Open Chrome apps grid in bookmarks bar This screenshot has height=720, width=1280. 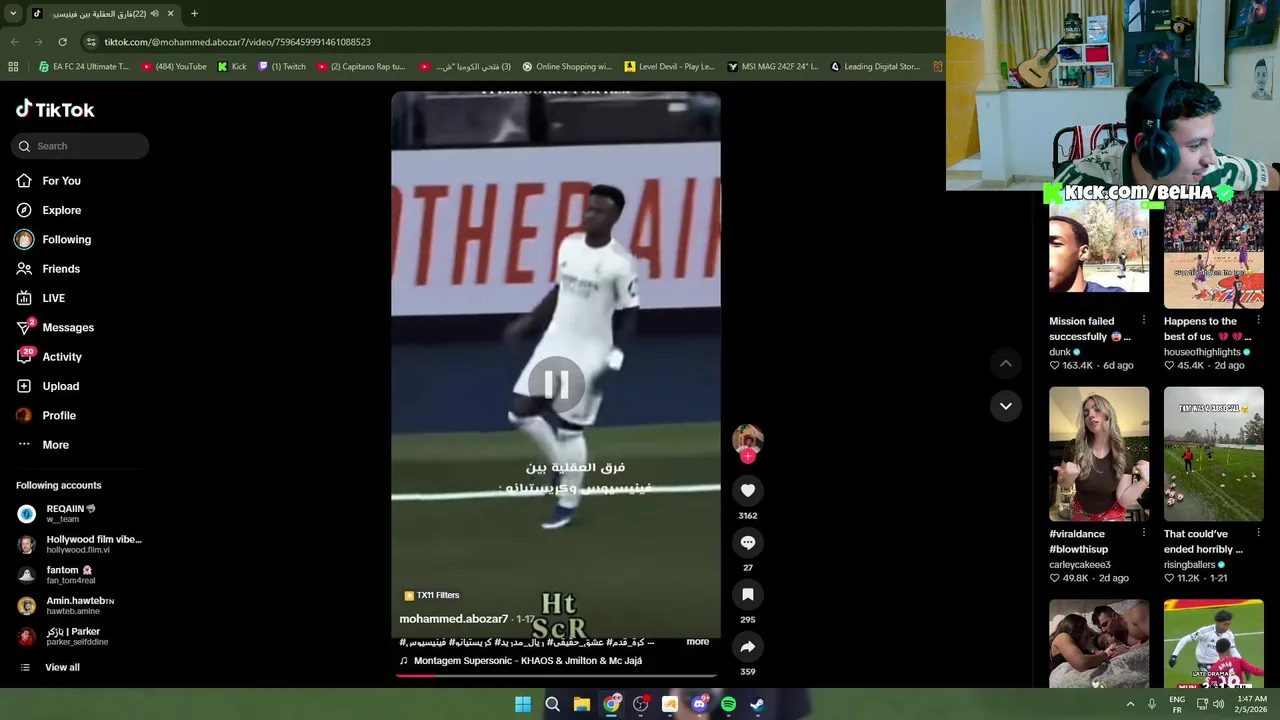[13, 67]
